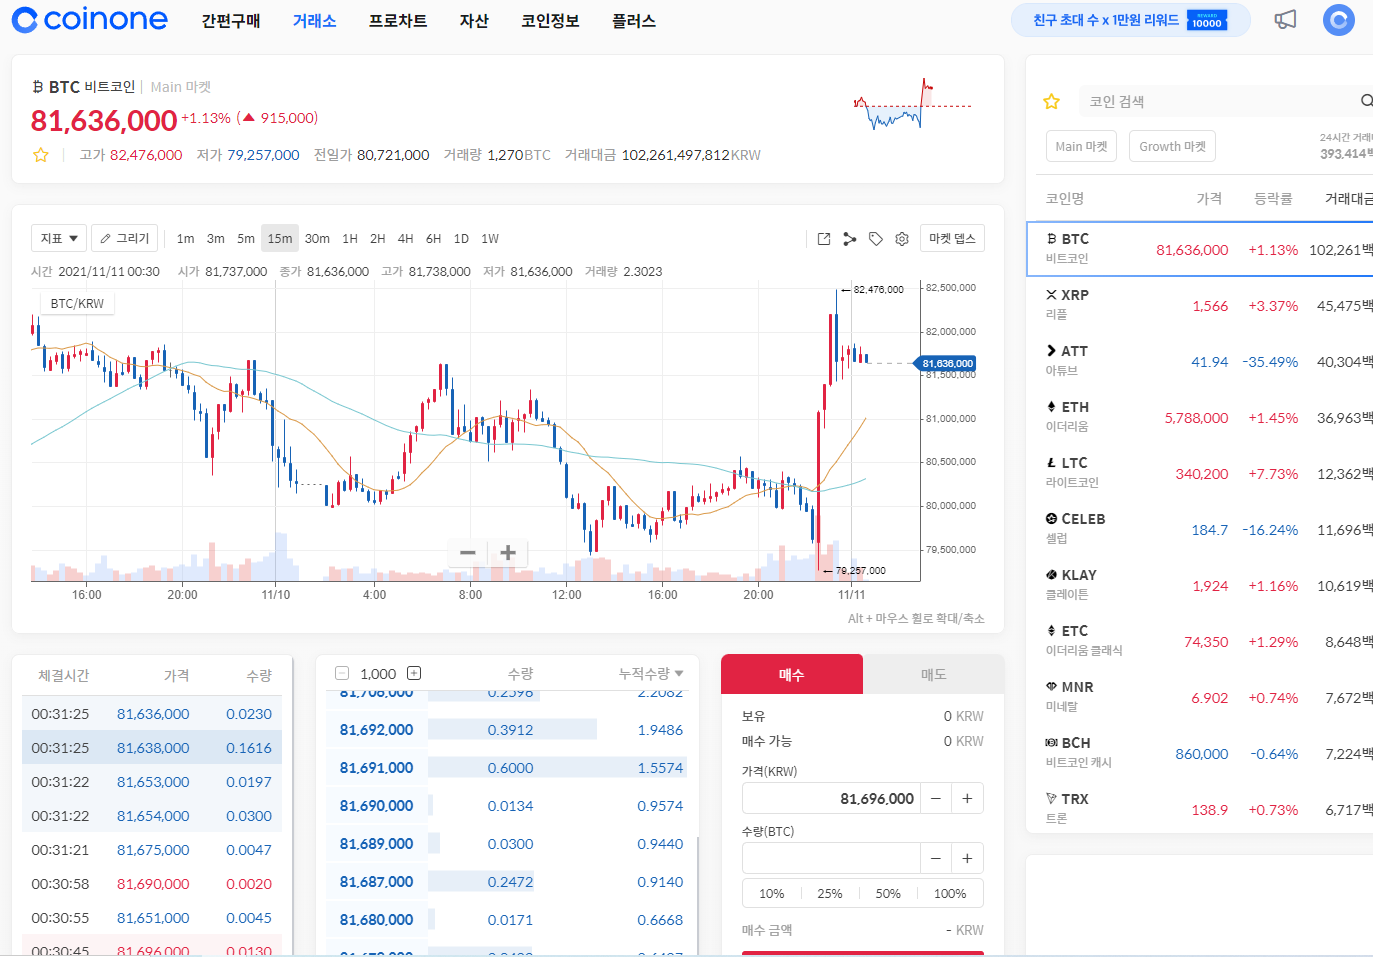1373x957 pixels.
Task: Click the BTC mini price thumbnail chart
Action: pyautogui.click(x=912, y=105)
